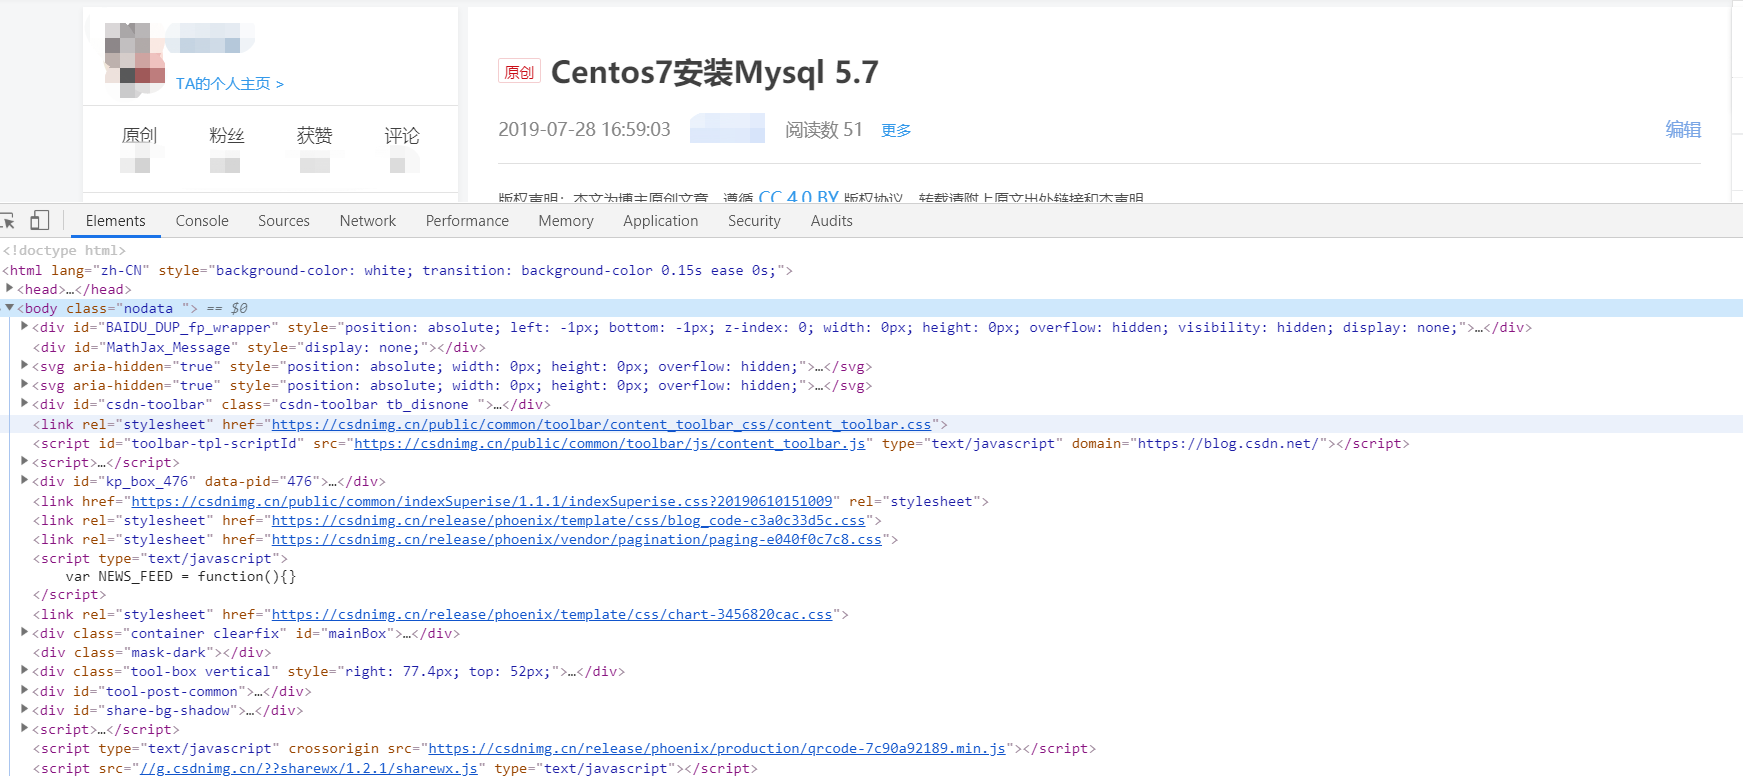Open the blog_code-c3a0c33d5c.css link

coord(568,520)
